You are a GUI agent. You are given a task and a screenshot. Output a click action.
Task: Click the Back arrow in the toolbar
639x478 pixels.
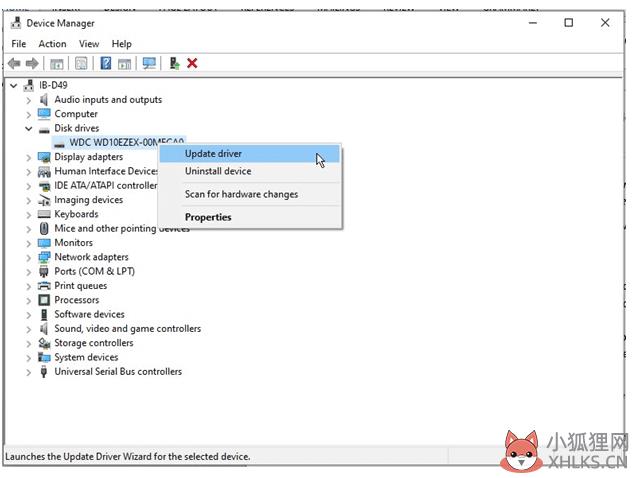pyautogui.click(x=14, y=63)
